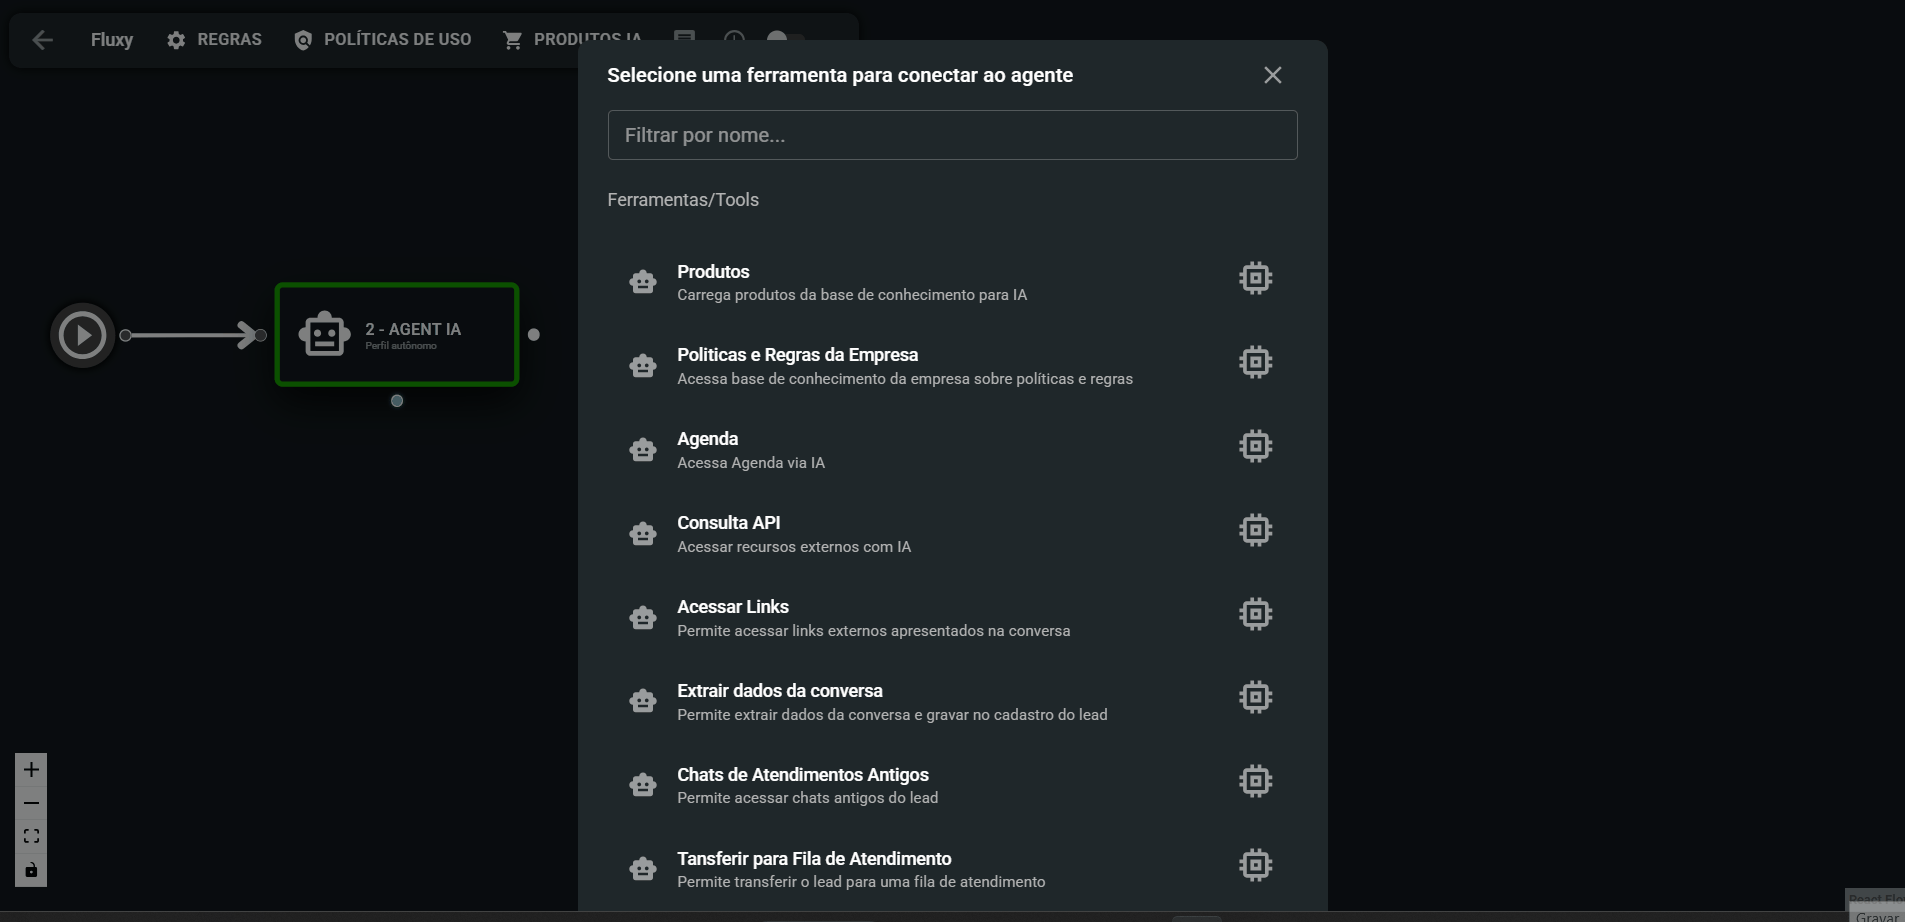This screenshot has width=1905, height=922.
Task: Fit the flow view to screen
Action: [x=31, y=836]
